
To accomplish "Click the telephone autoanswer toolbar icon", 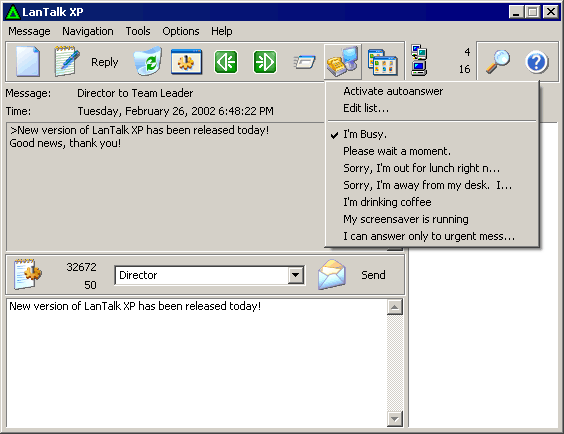I will 343,61.
